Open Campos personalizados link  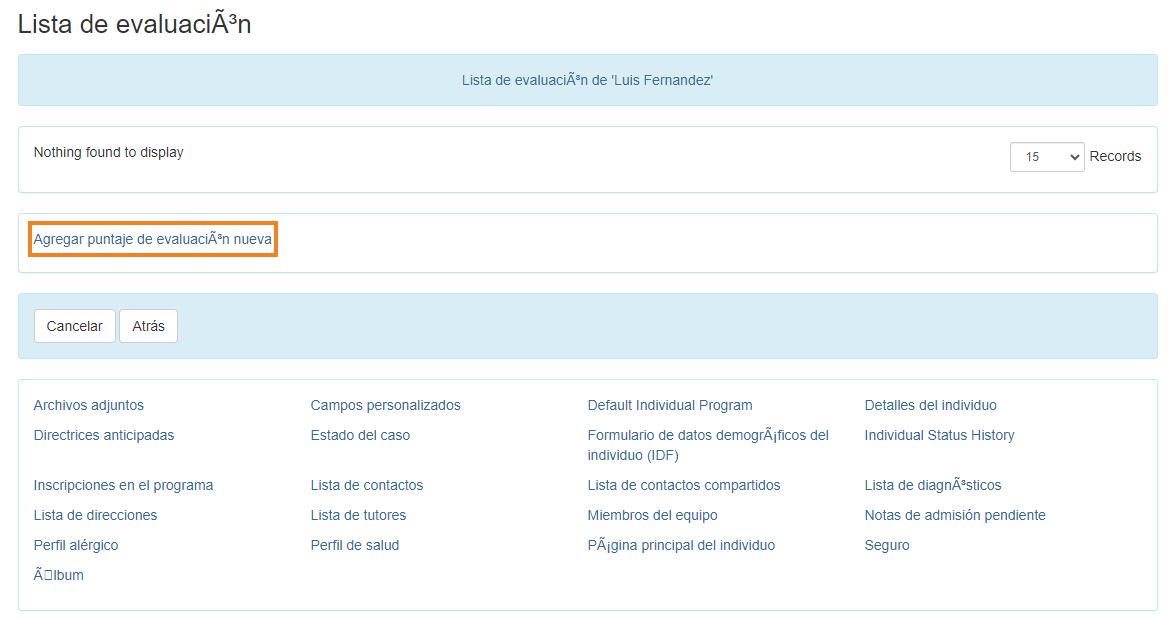point(385,405)
